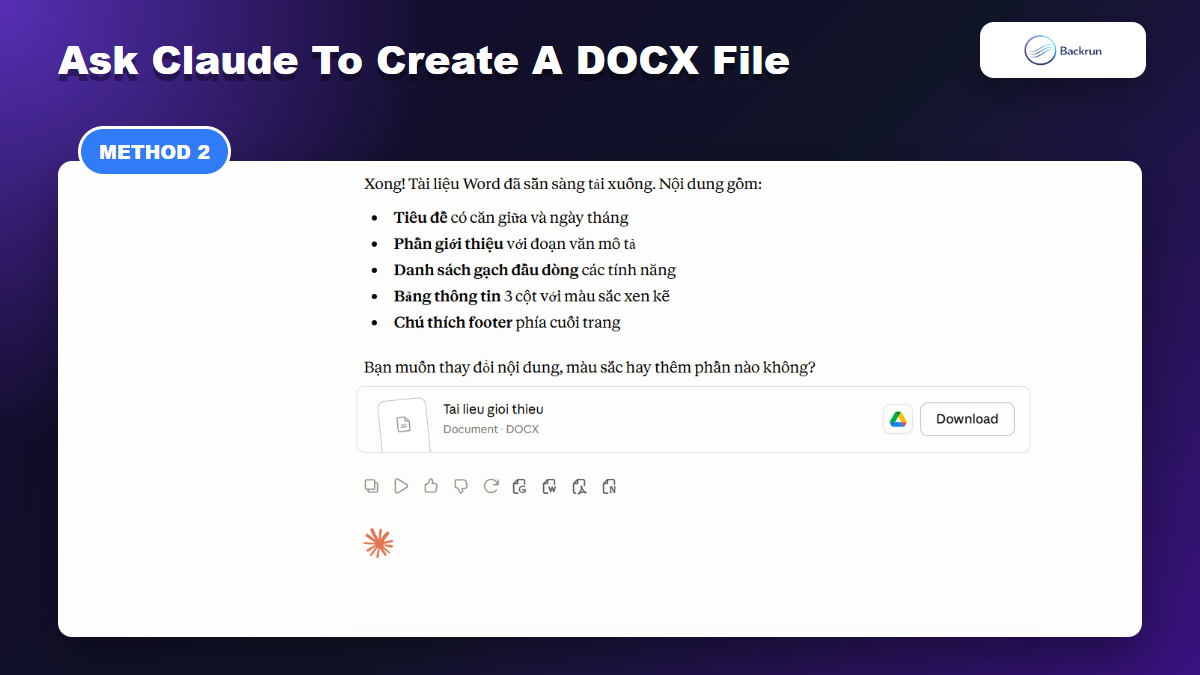Export to Notion with N file icon
The width and height of the screenshot is (1200, 675).
(609, 487)
